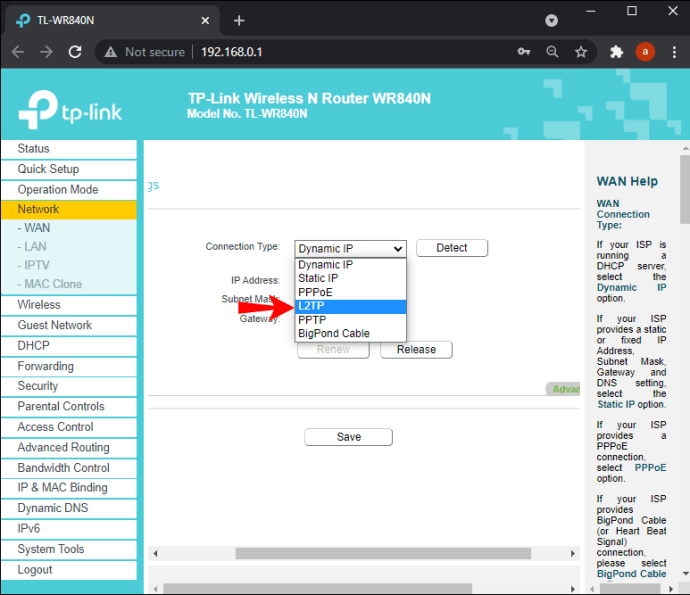690x595 pixels.
Task: Click the Connection Type dropdown box
Action: click(350, 249)
